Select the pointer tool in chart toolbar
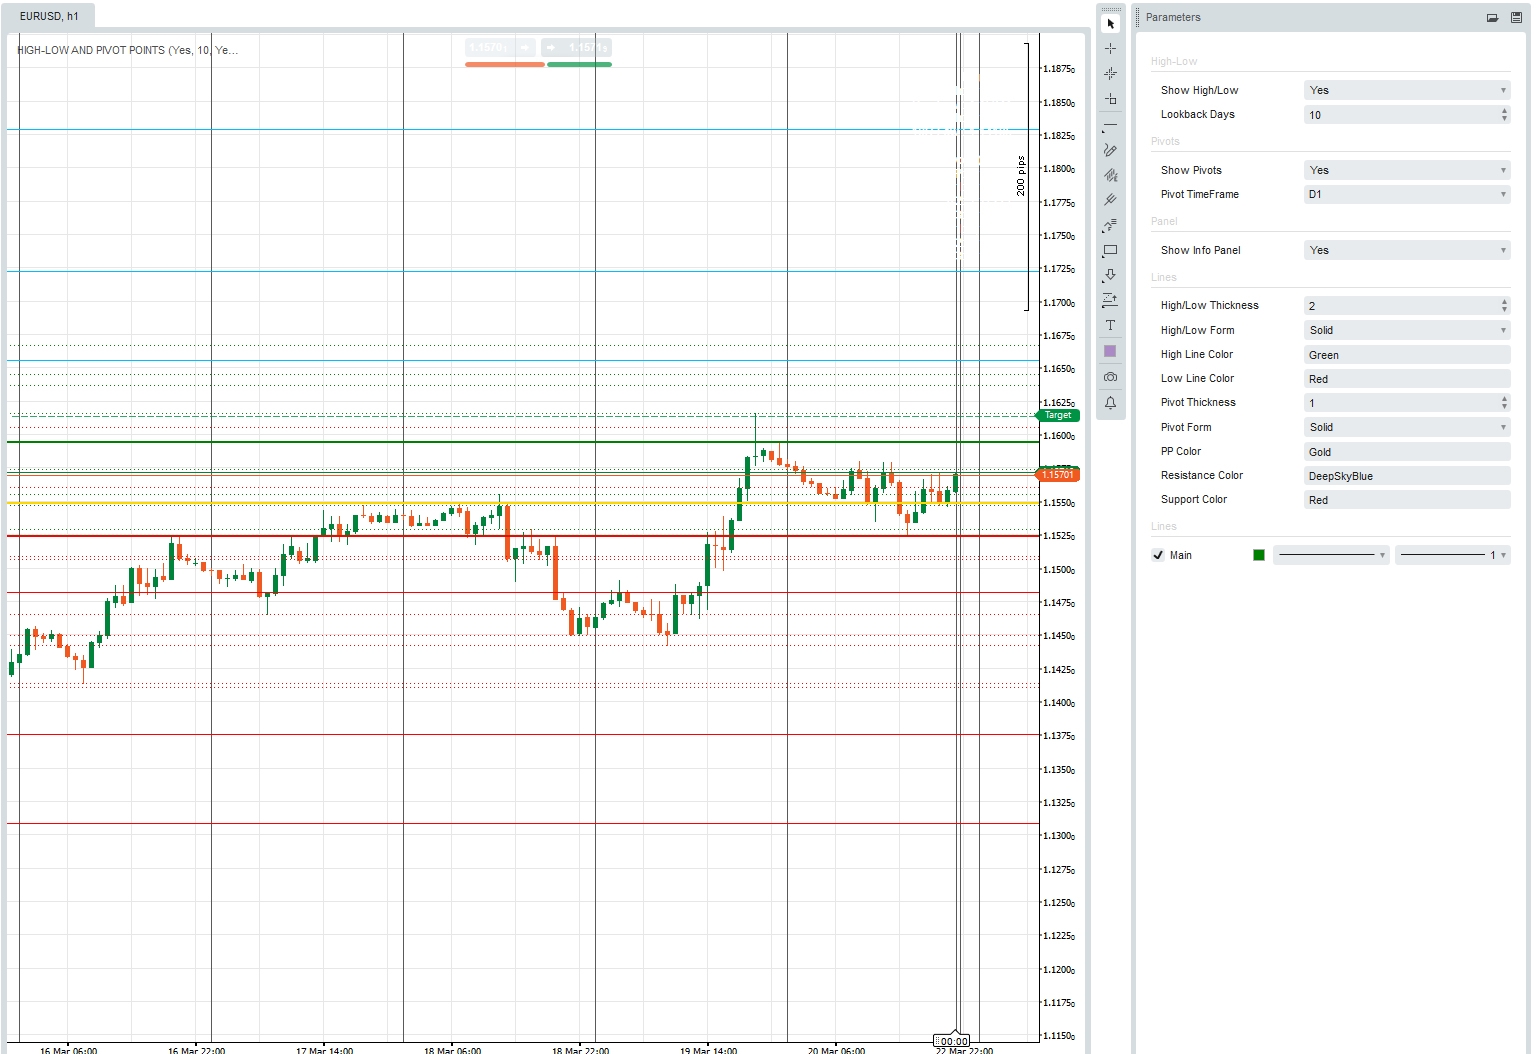Image resolution: width=1536 pixels, height=1054 pixels. click(1110, 23)
